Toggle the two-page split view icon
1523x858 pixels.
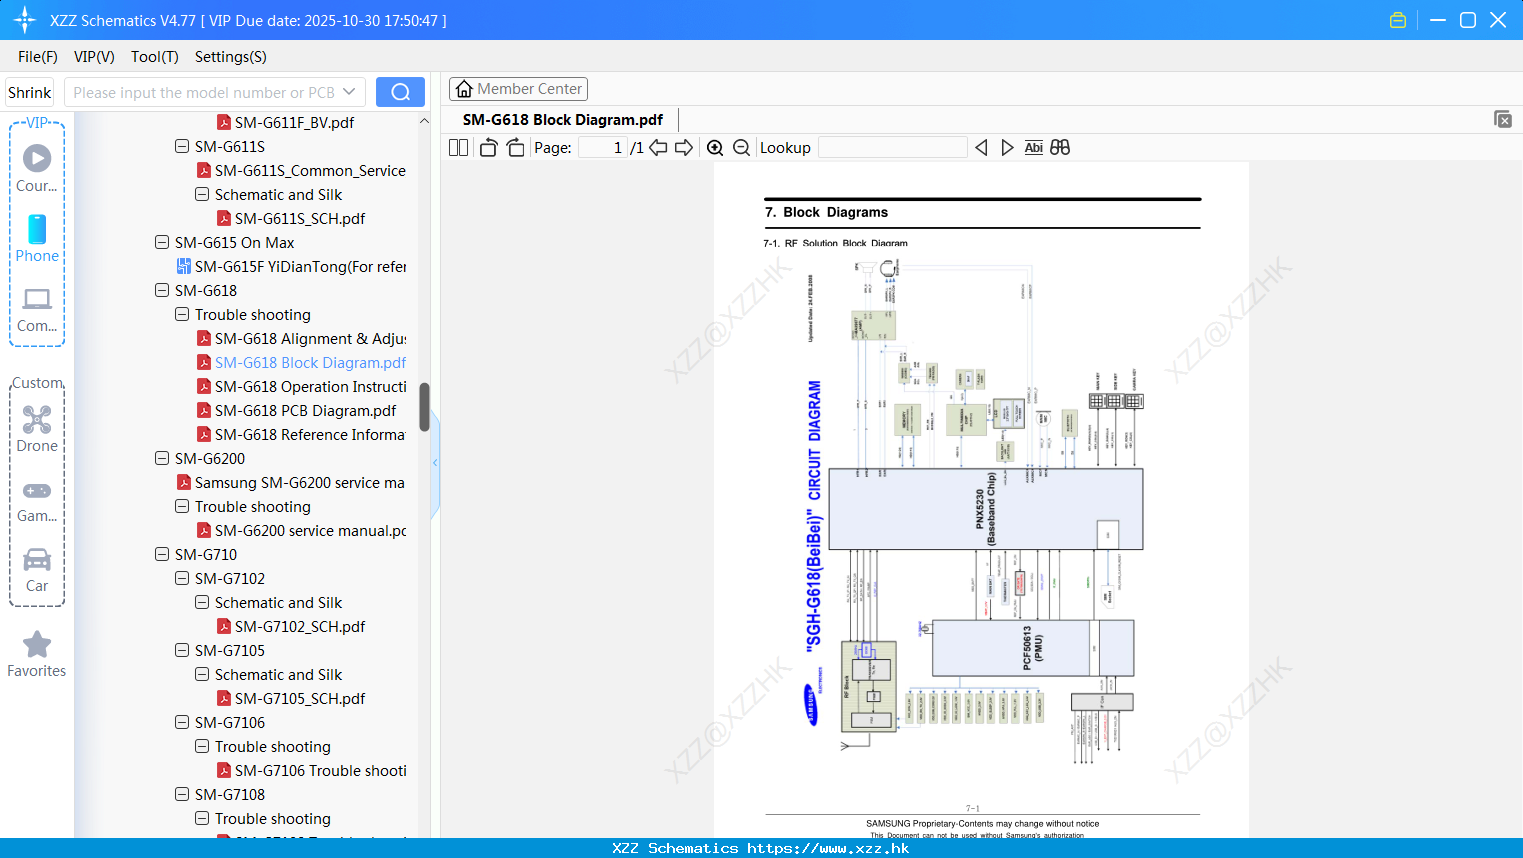pos(459,147)
